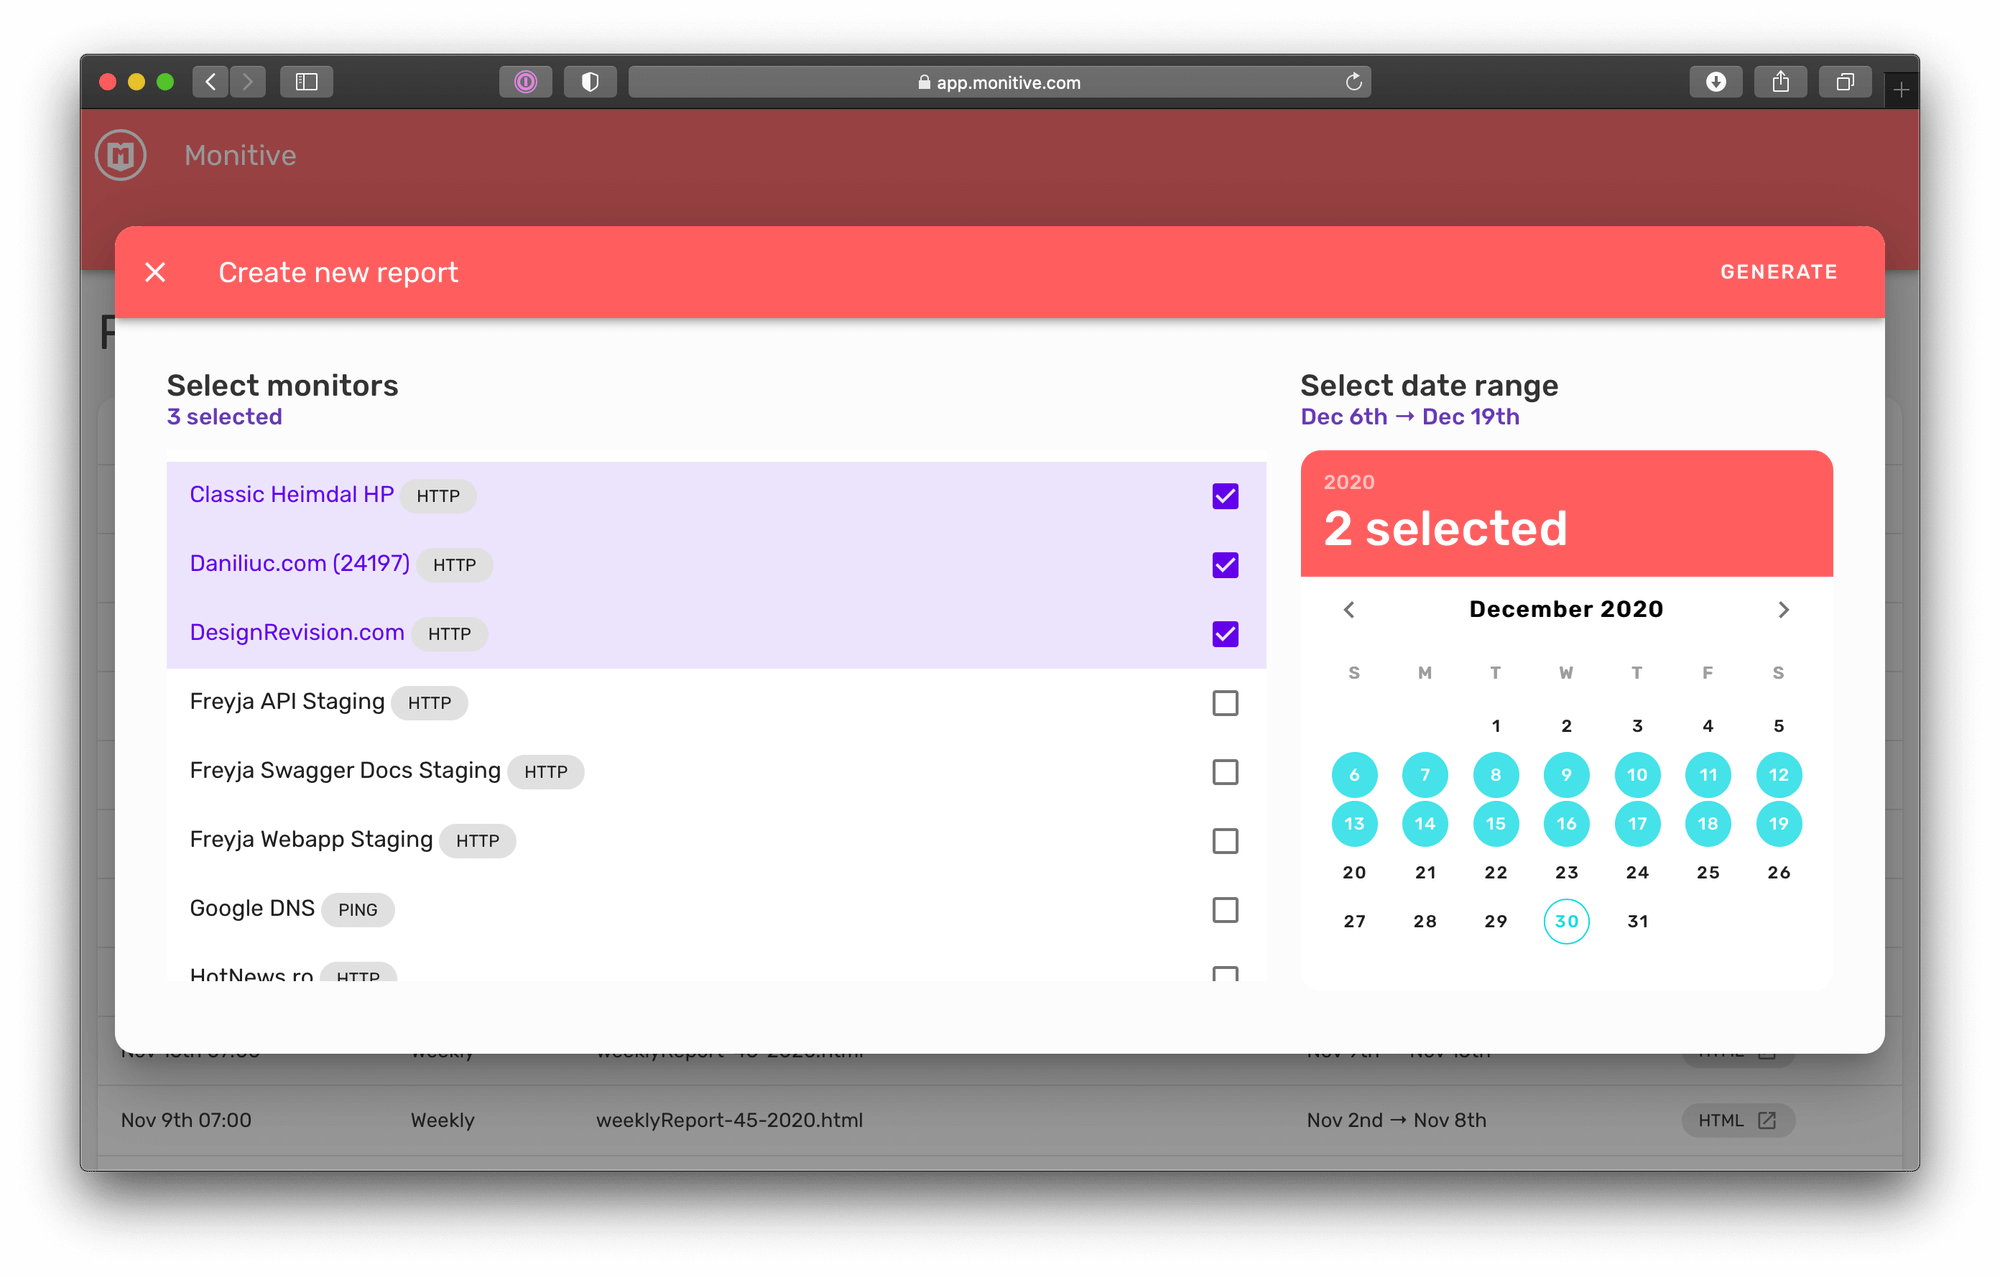2000x1277 pixels.
Task: Expand the Freyja Webapp Staging checkbox selection
Action: point(1224,841)
